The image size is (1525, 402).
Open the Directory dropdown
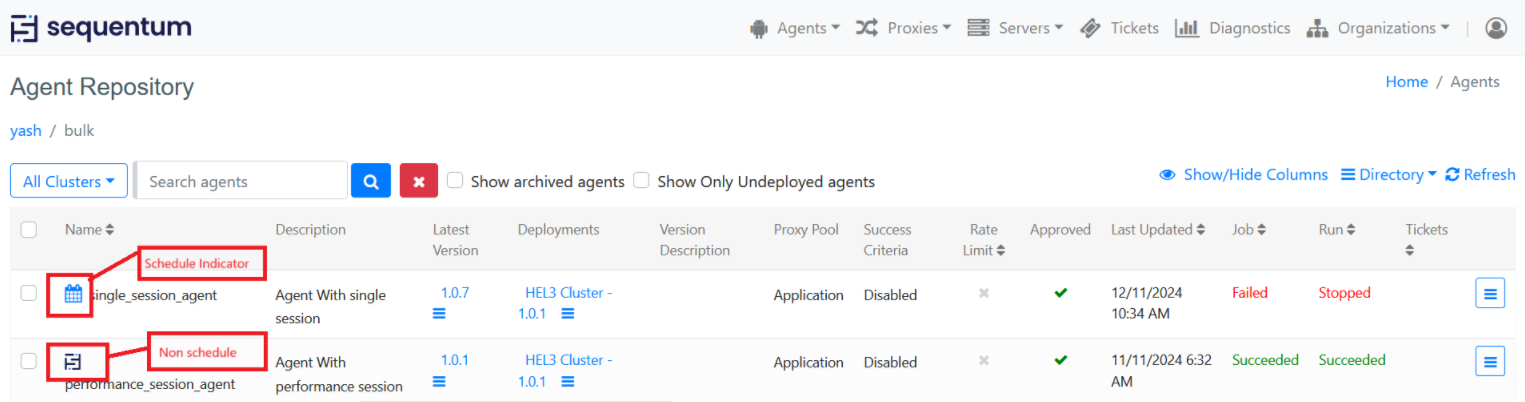[x=1388, y=174]
